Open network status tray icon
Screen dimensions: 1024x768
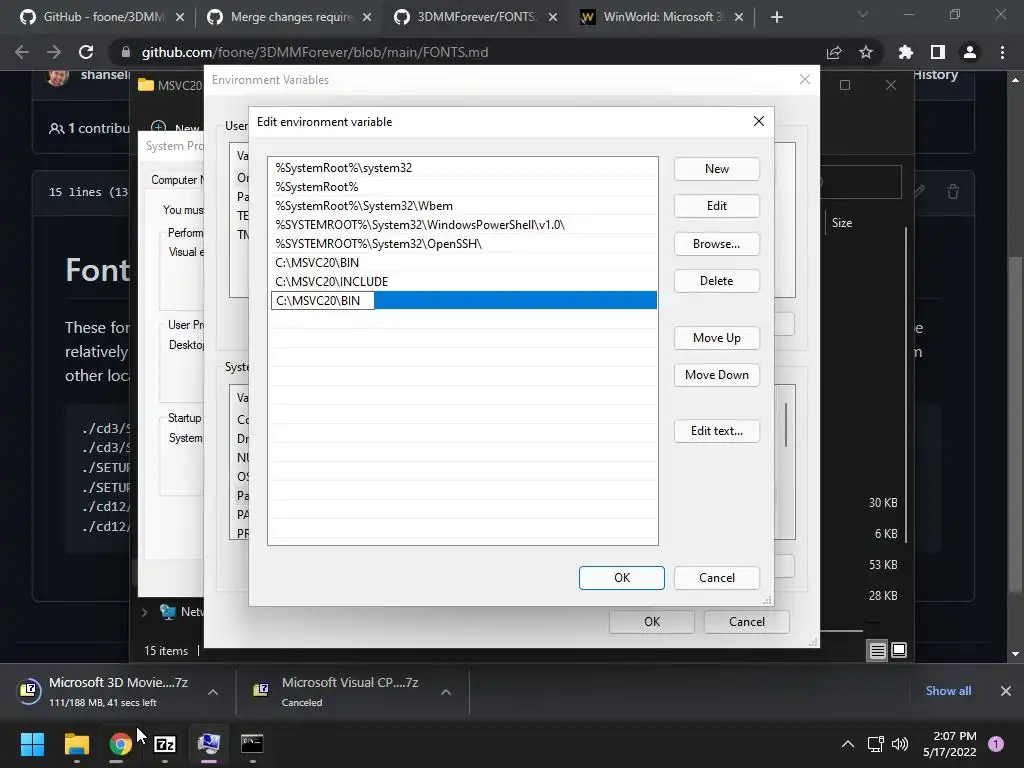(x=875, y=744)
